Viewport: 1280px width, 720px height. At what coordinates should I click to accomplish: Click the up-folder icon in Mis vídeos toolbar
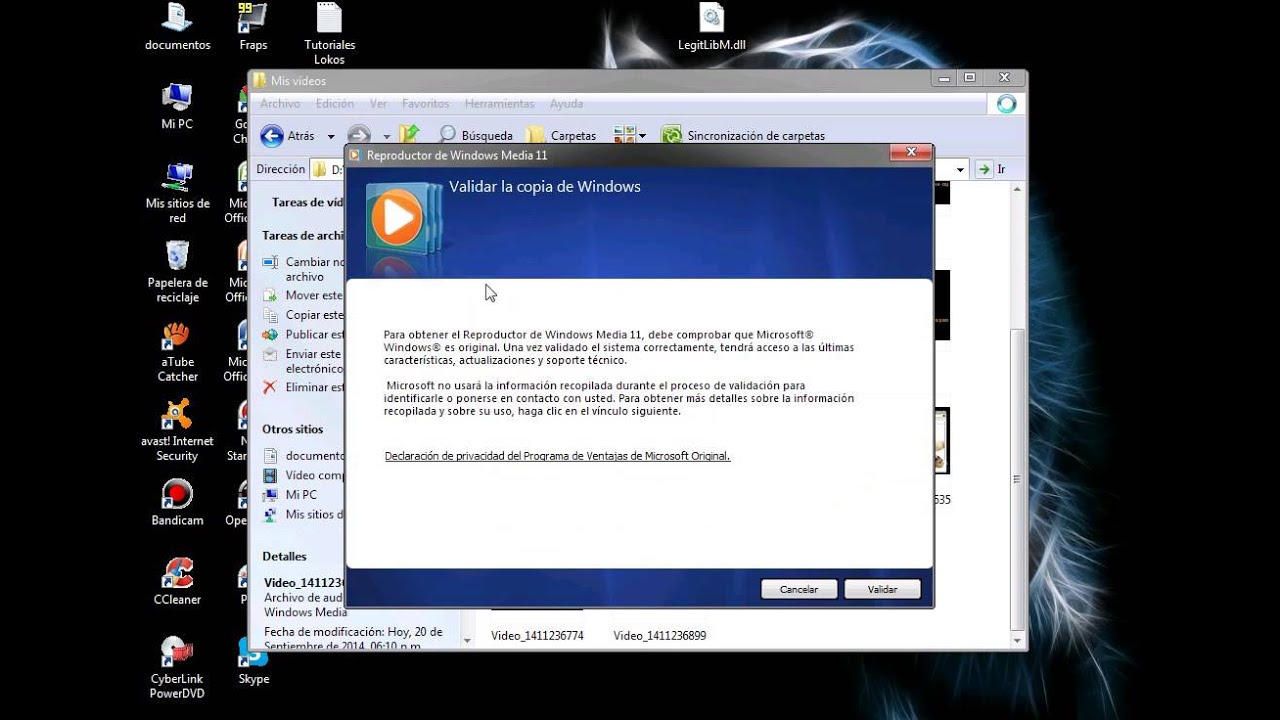409,135
